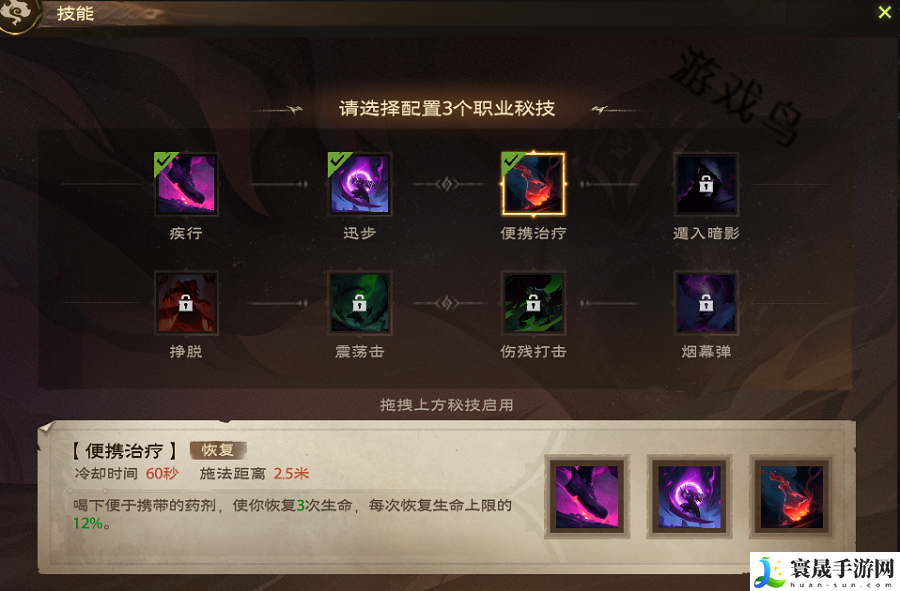
Task: Select the 迅步 skill icon
Action: click(x=360, y=184)
